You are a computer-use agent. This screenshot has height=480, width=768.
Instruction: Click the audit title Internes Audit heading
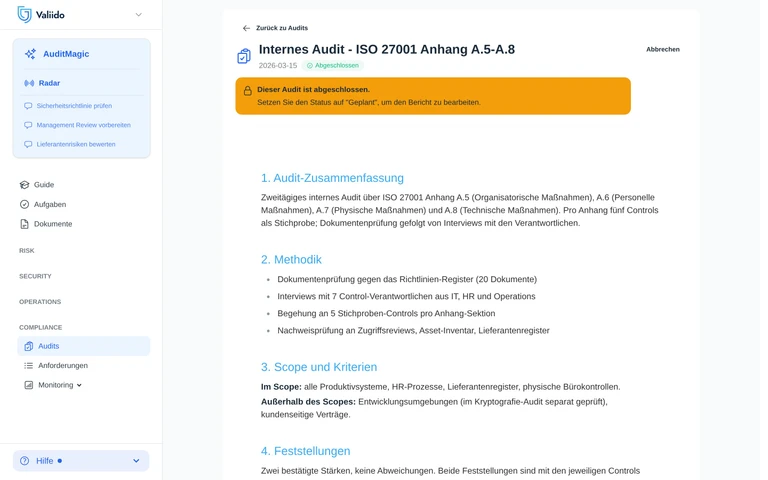click(386, 49)
